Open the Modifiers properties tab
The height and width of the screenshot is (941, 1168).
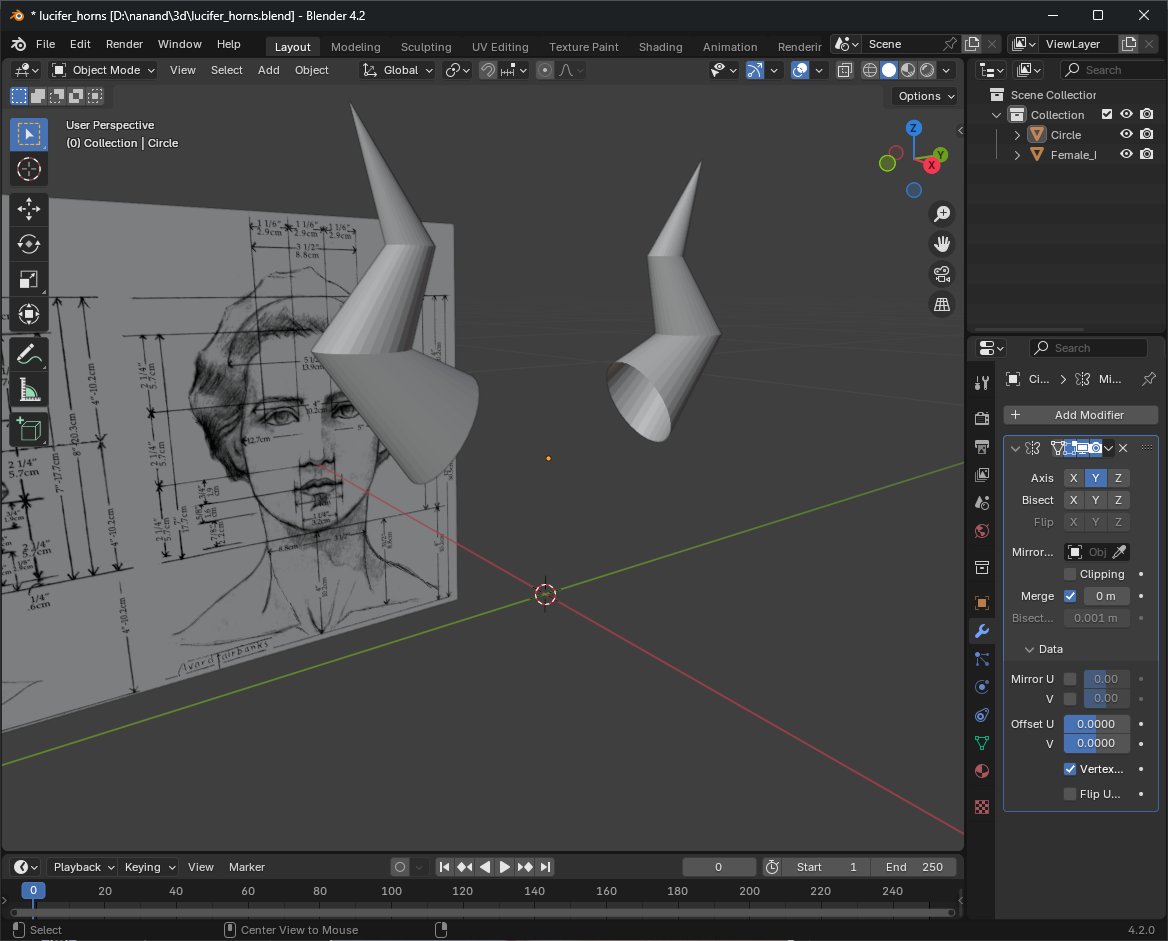tap(982, 631)
